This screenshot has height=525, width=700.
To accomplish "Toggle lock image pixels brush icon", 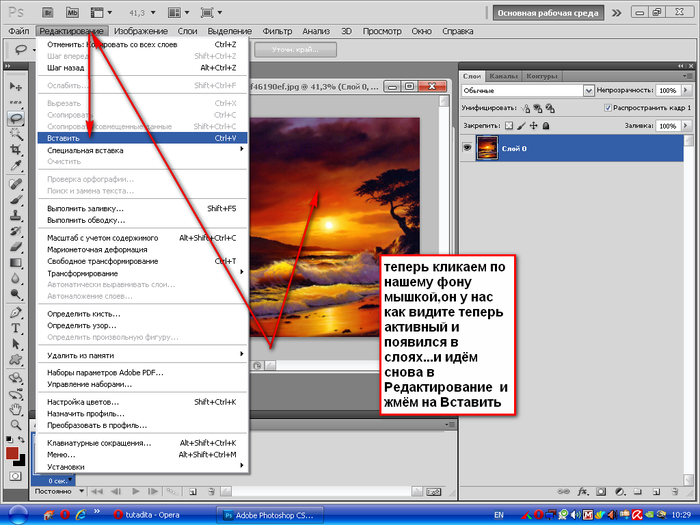I will pos(521,126).
